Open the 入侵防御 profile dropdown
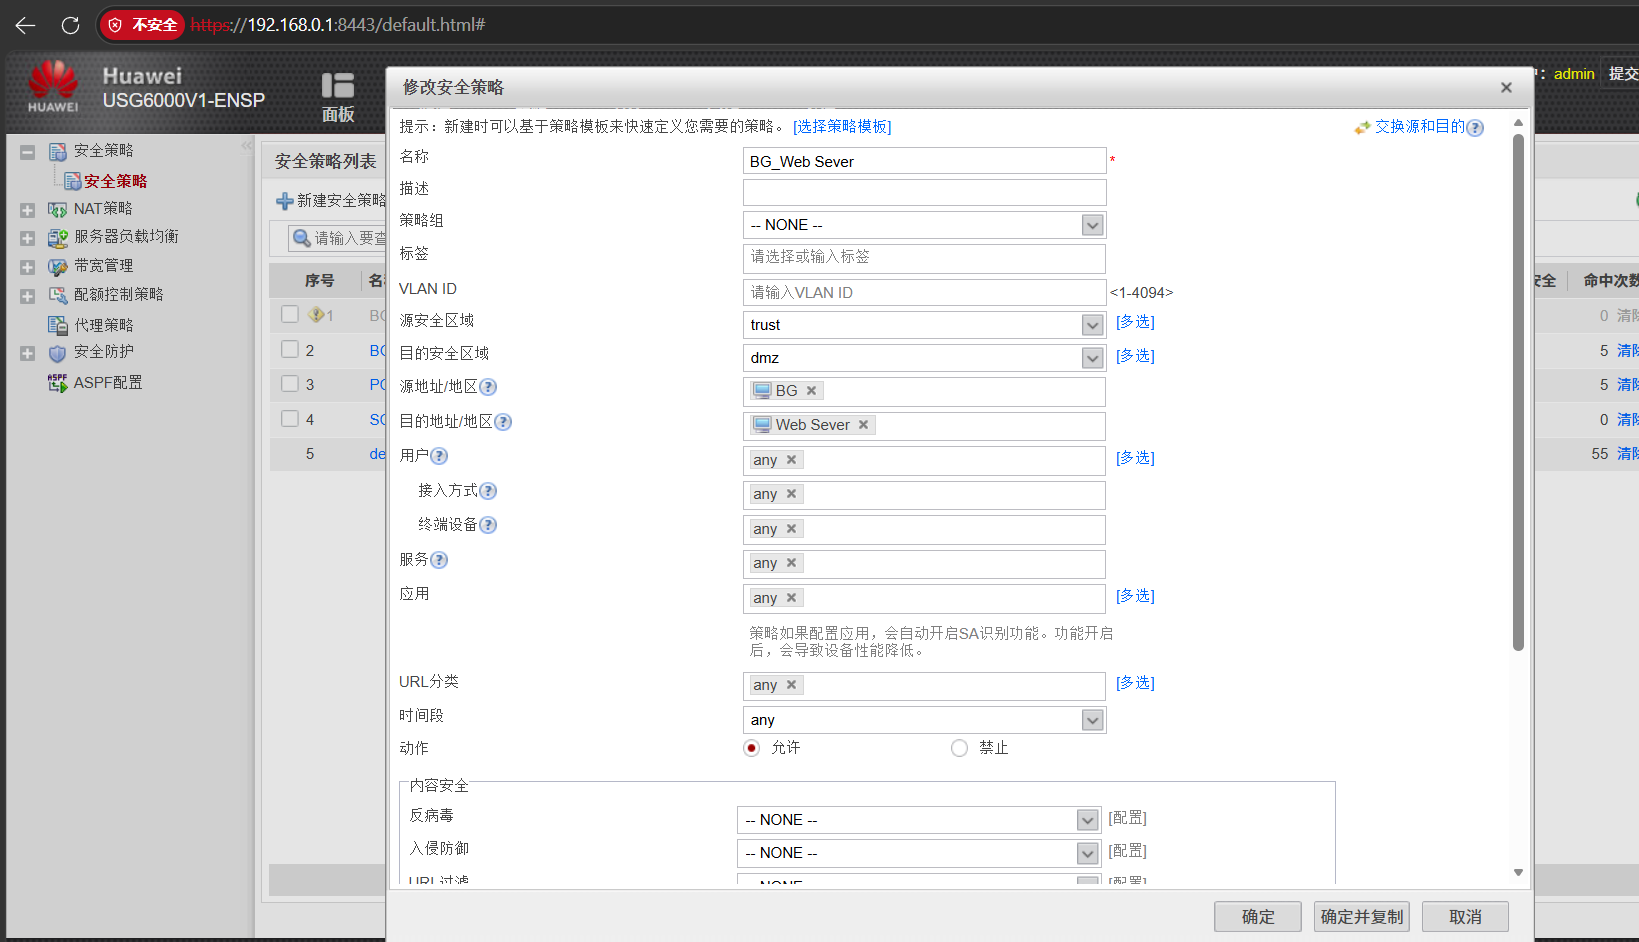This screenshot has width=1639, height=942. point(1088,853)
